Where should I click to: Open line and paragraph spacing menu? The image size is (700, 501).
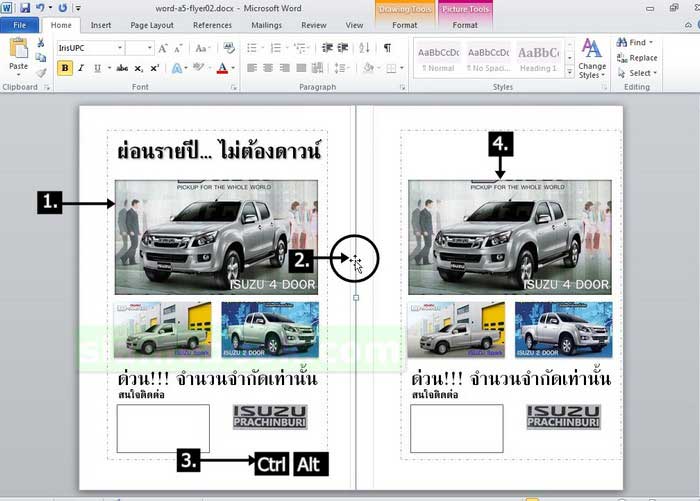point(342,68)
